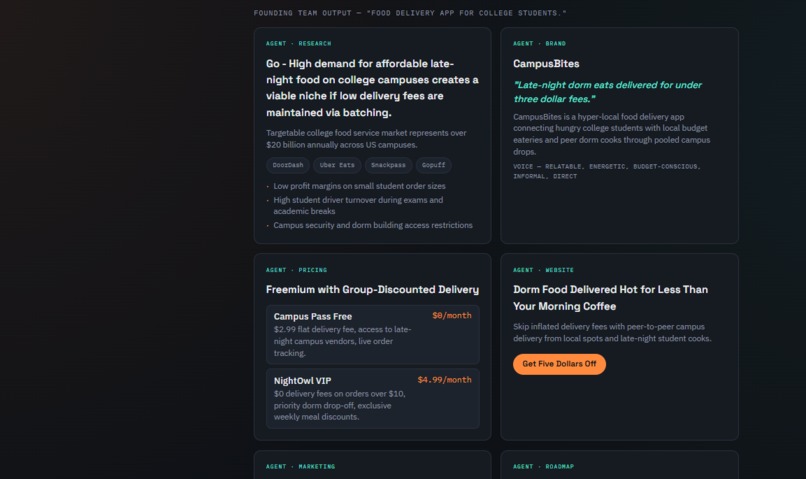Image resolution: width=806 pixels, height=479 pixels.
Task: Click the Campus security and dorm access bullet
Action: pyautogui.click(x=373, y=225)
